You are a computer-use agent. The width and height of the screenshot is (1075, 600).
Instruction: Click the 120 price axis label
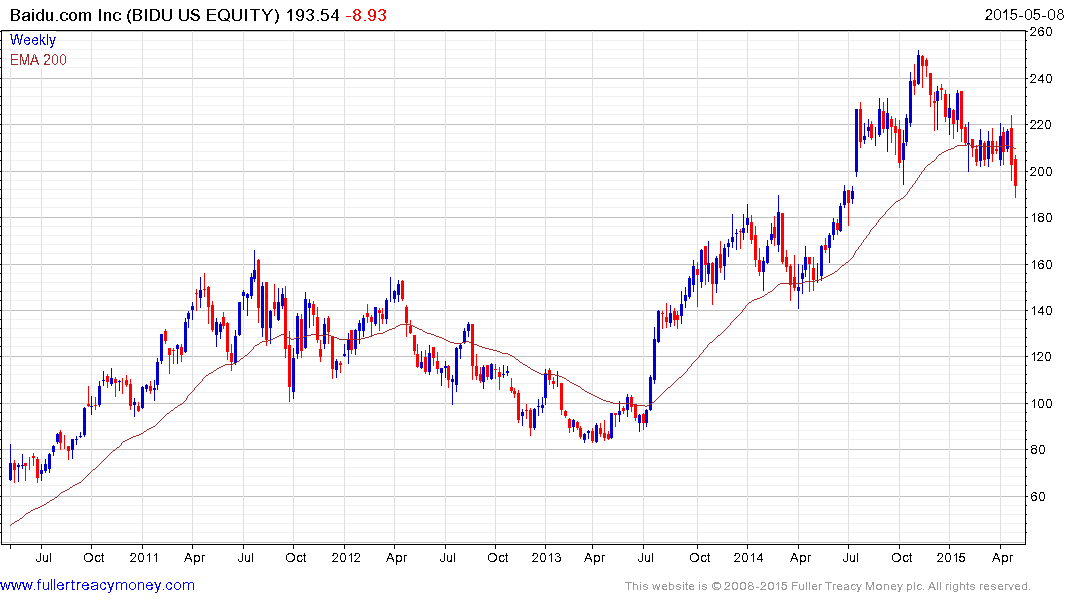(1041, 357)
